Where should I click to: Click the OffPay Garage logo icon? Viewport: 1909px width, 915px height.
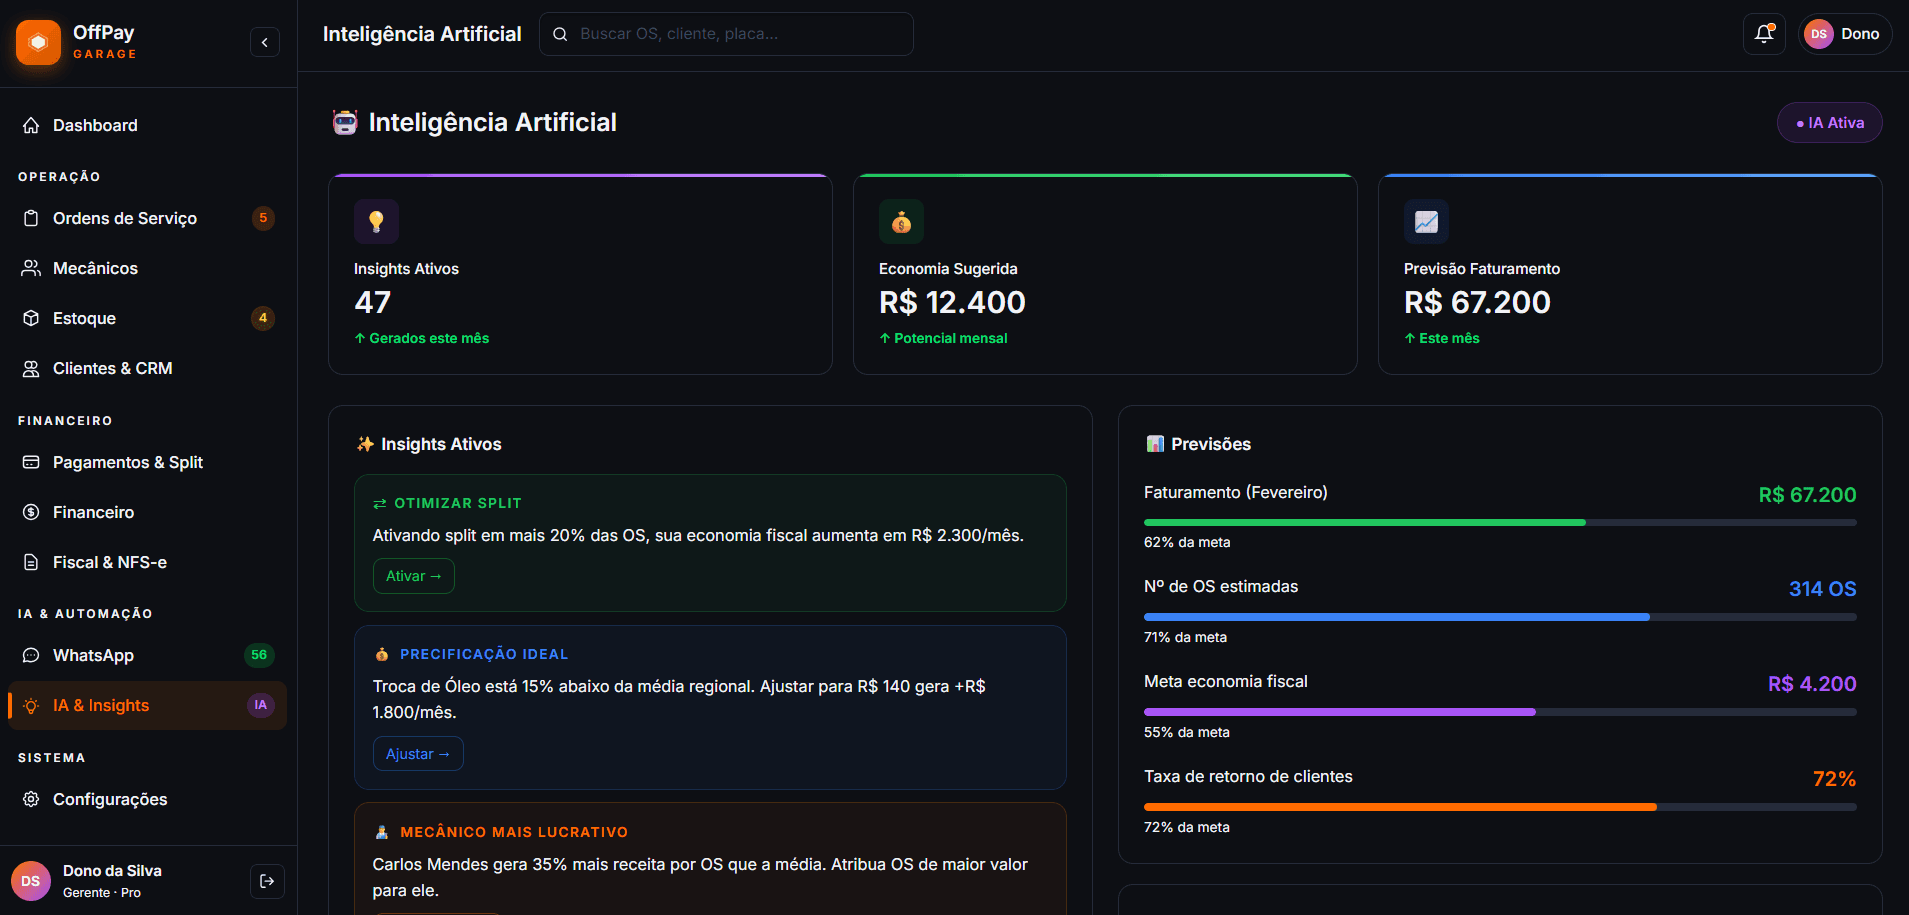coord(38,42)
